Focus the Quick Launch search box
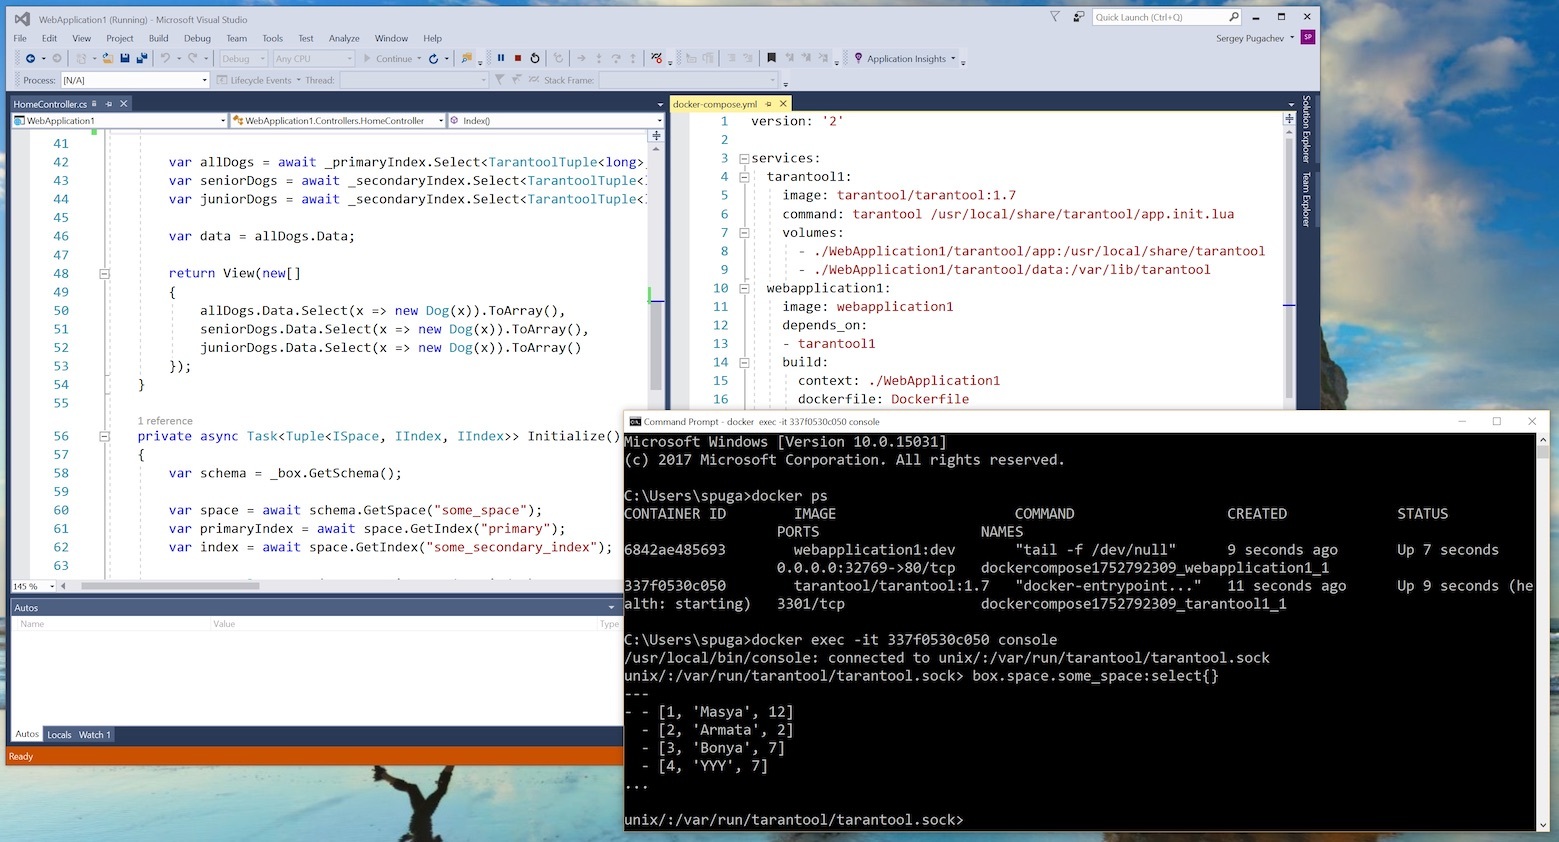The image size is (1559, 842). (x=1158, y=17)
